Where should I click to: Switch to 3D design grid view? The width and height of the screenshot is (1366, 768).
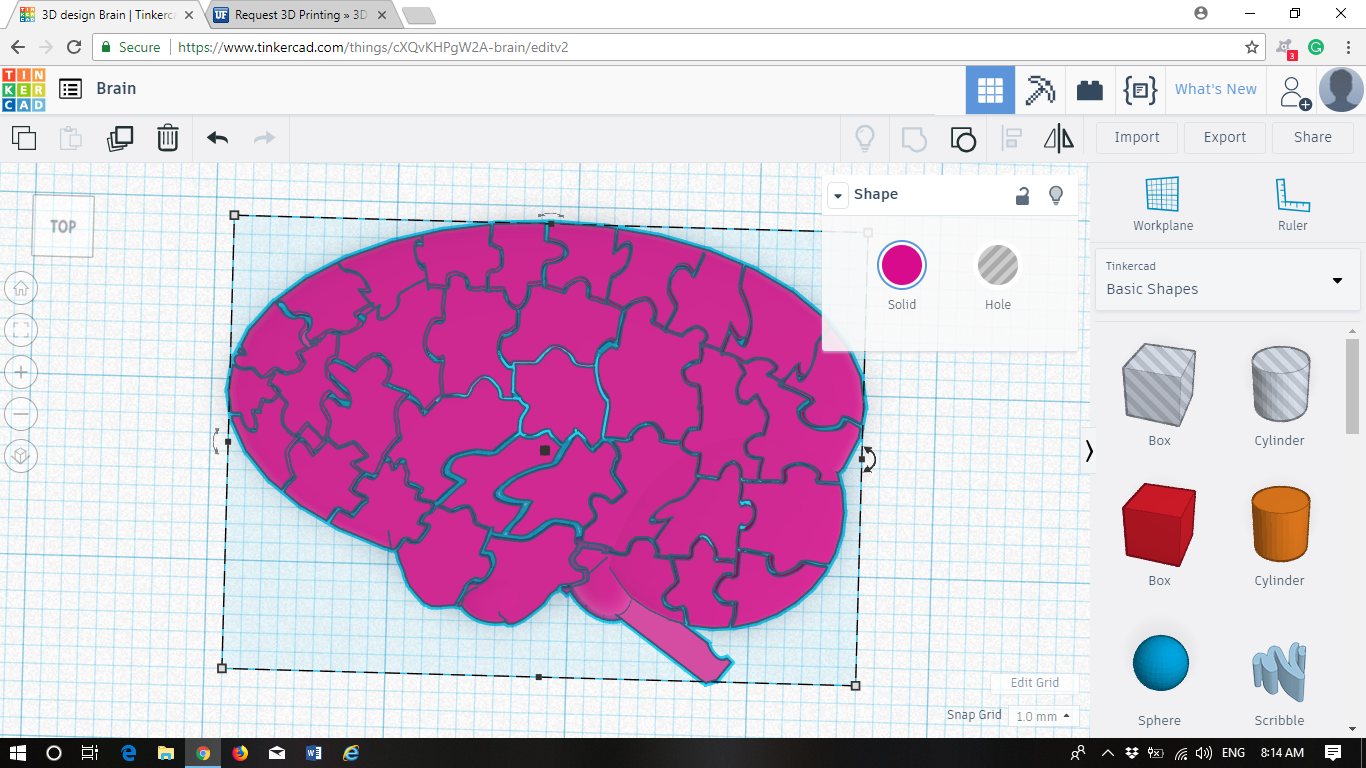[x=990, y=90]
